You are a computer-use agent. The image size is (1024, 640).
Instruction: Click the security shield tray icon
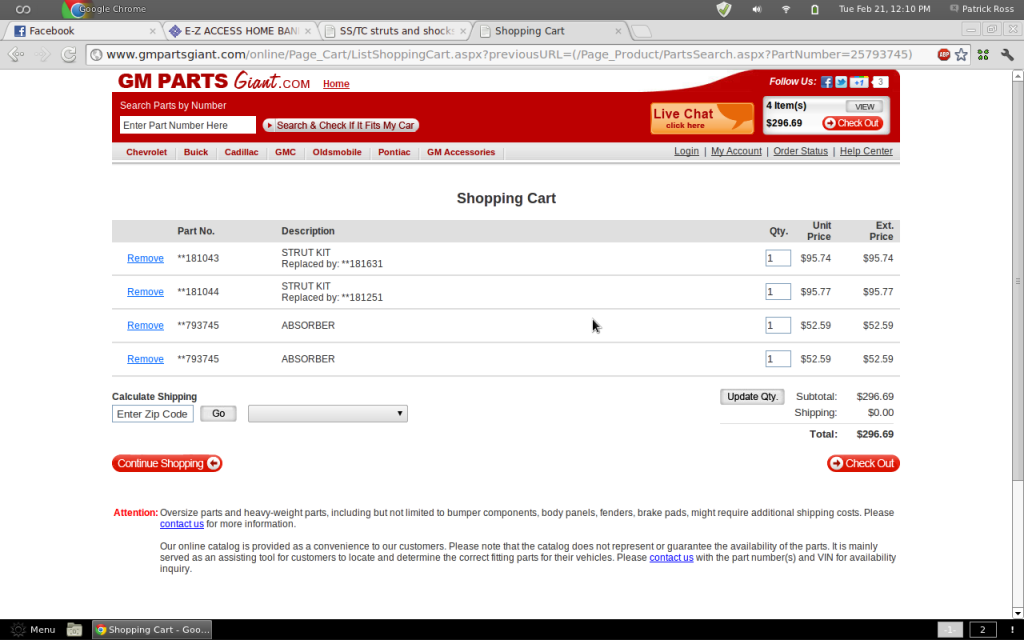(x=724, y=9)
